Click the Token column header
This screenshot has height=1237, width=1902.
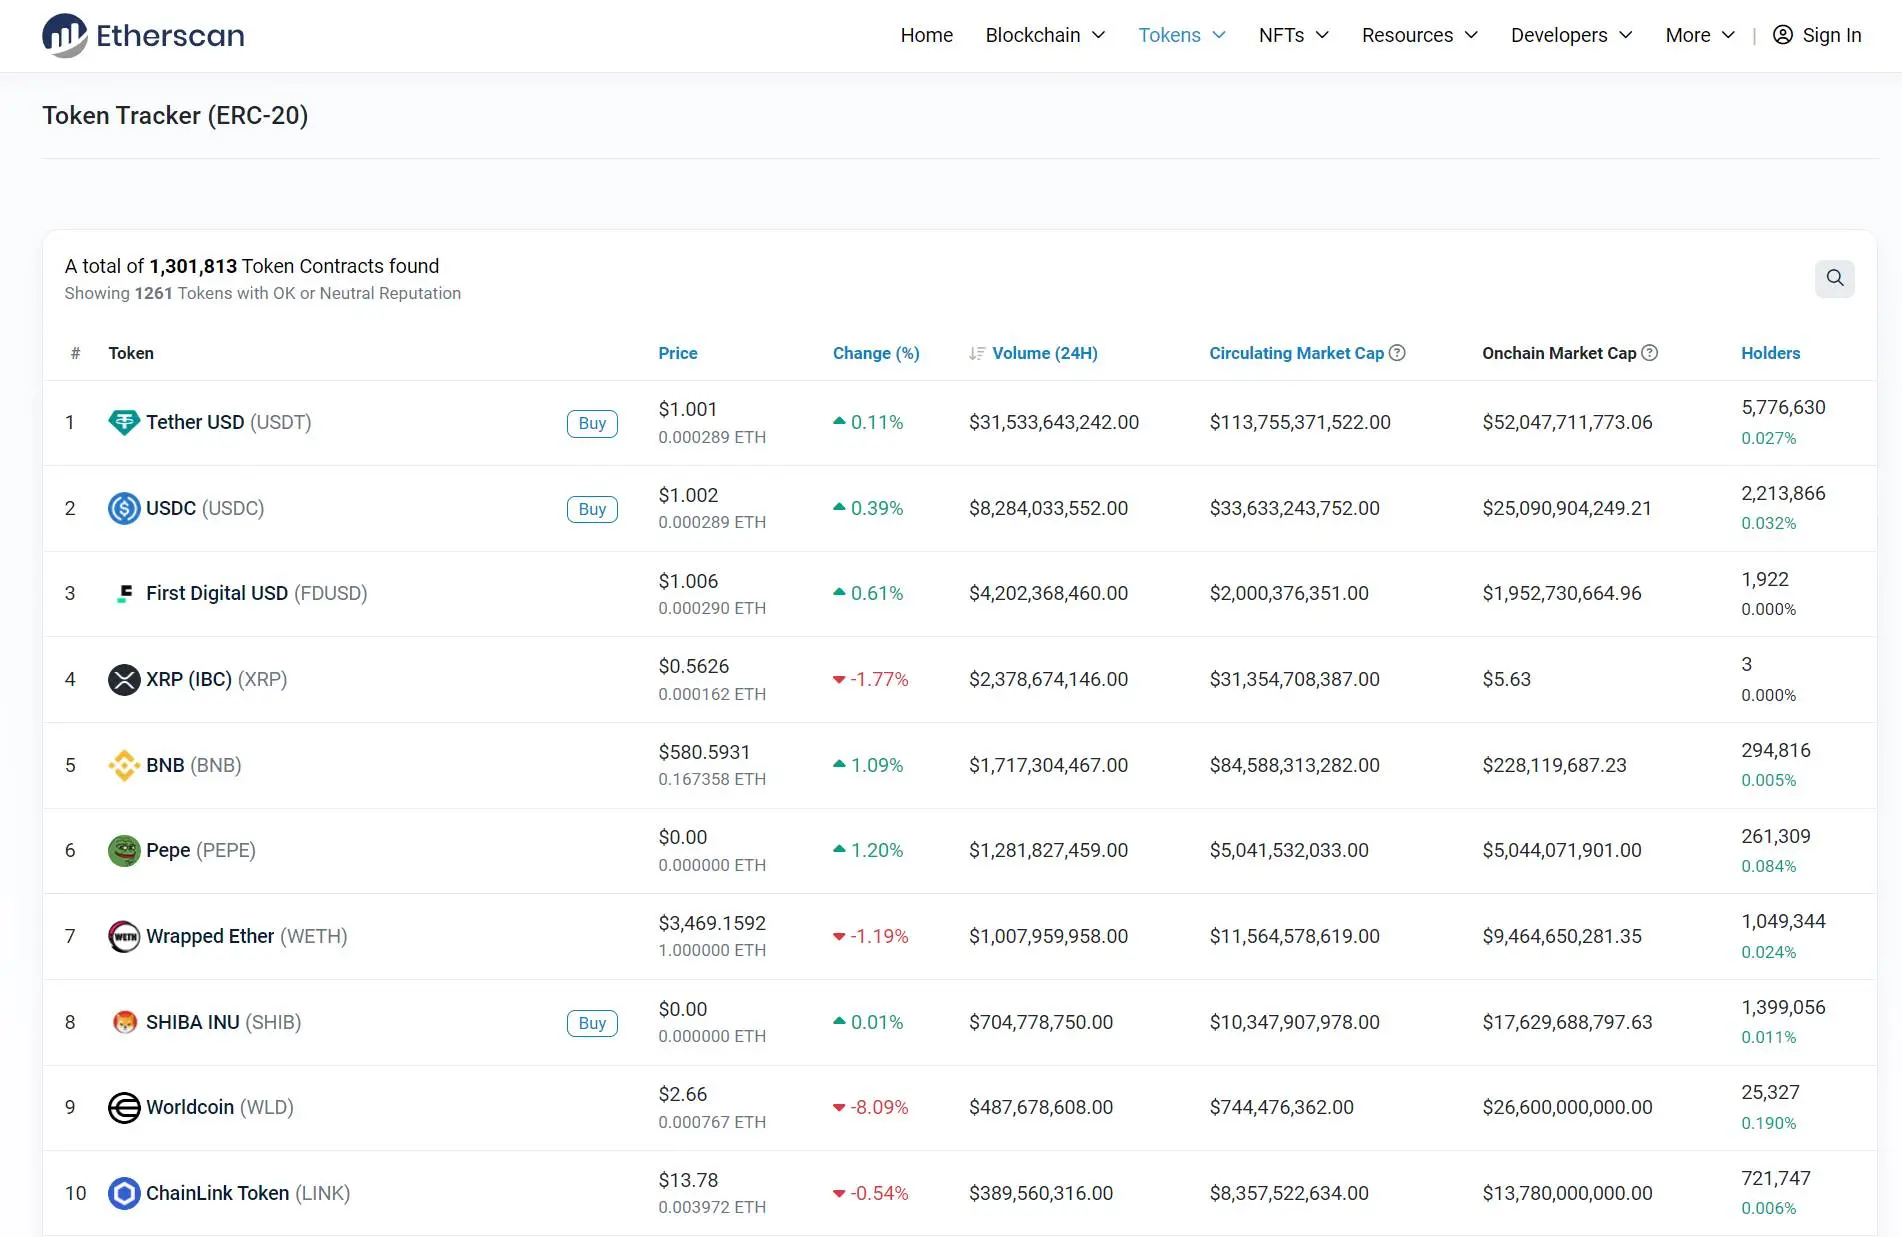pyautogui.click(x=131, y=353)
